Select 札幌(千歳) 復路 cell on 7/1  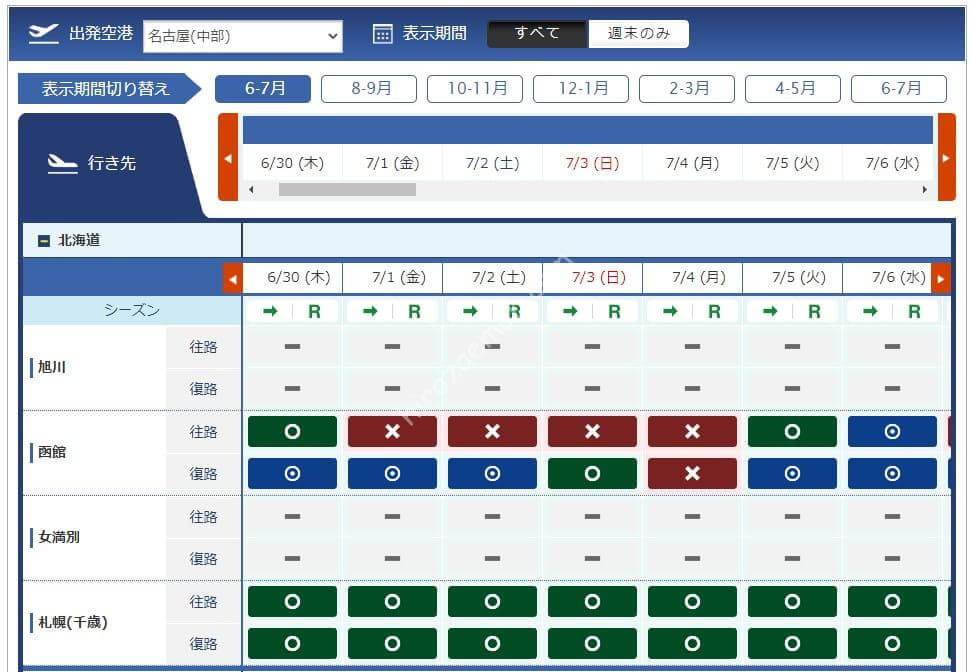pyautogui.click(x=393, y=644)
